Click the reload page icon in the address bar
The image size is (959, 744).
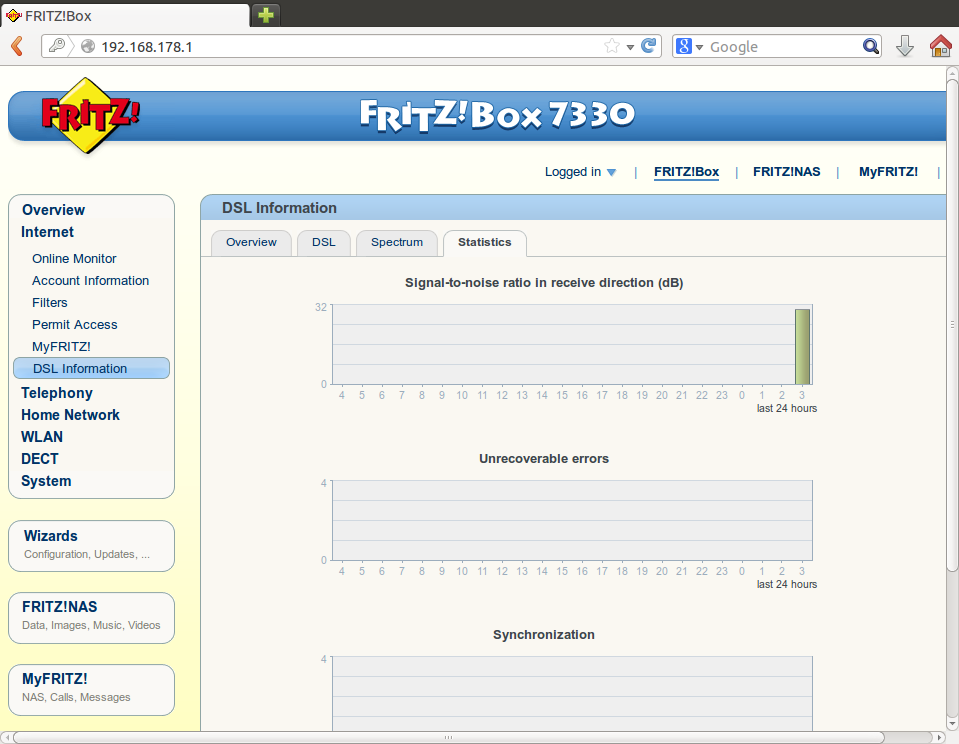click(x=649, y=46)
